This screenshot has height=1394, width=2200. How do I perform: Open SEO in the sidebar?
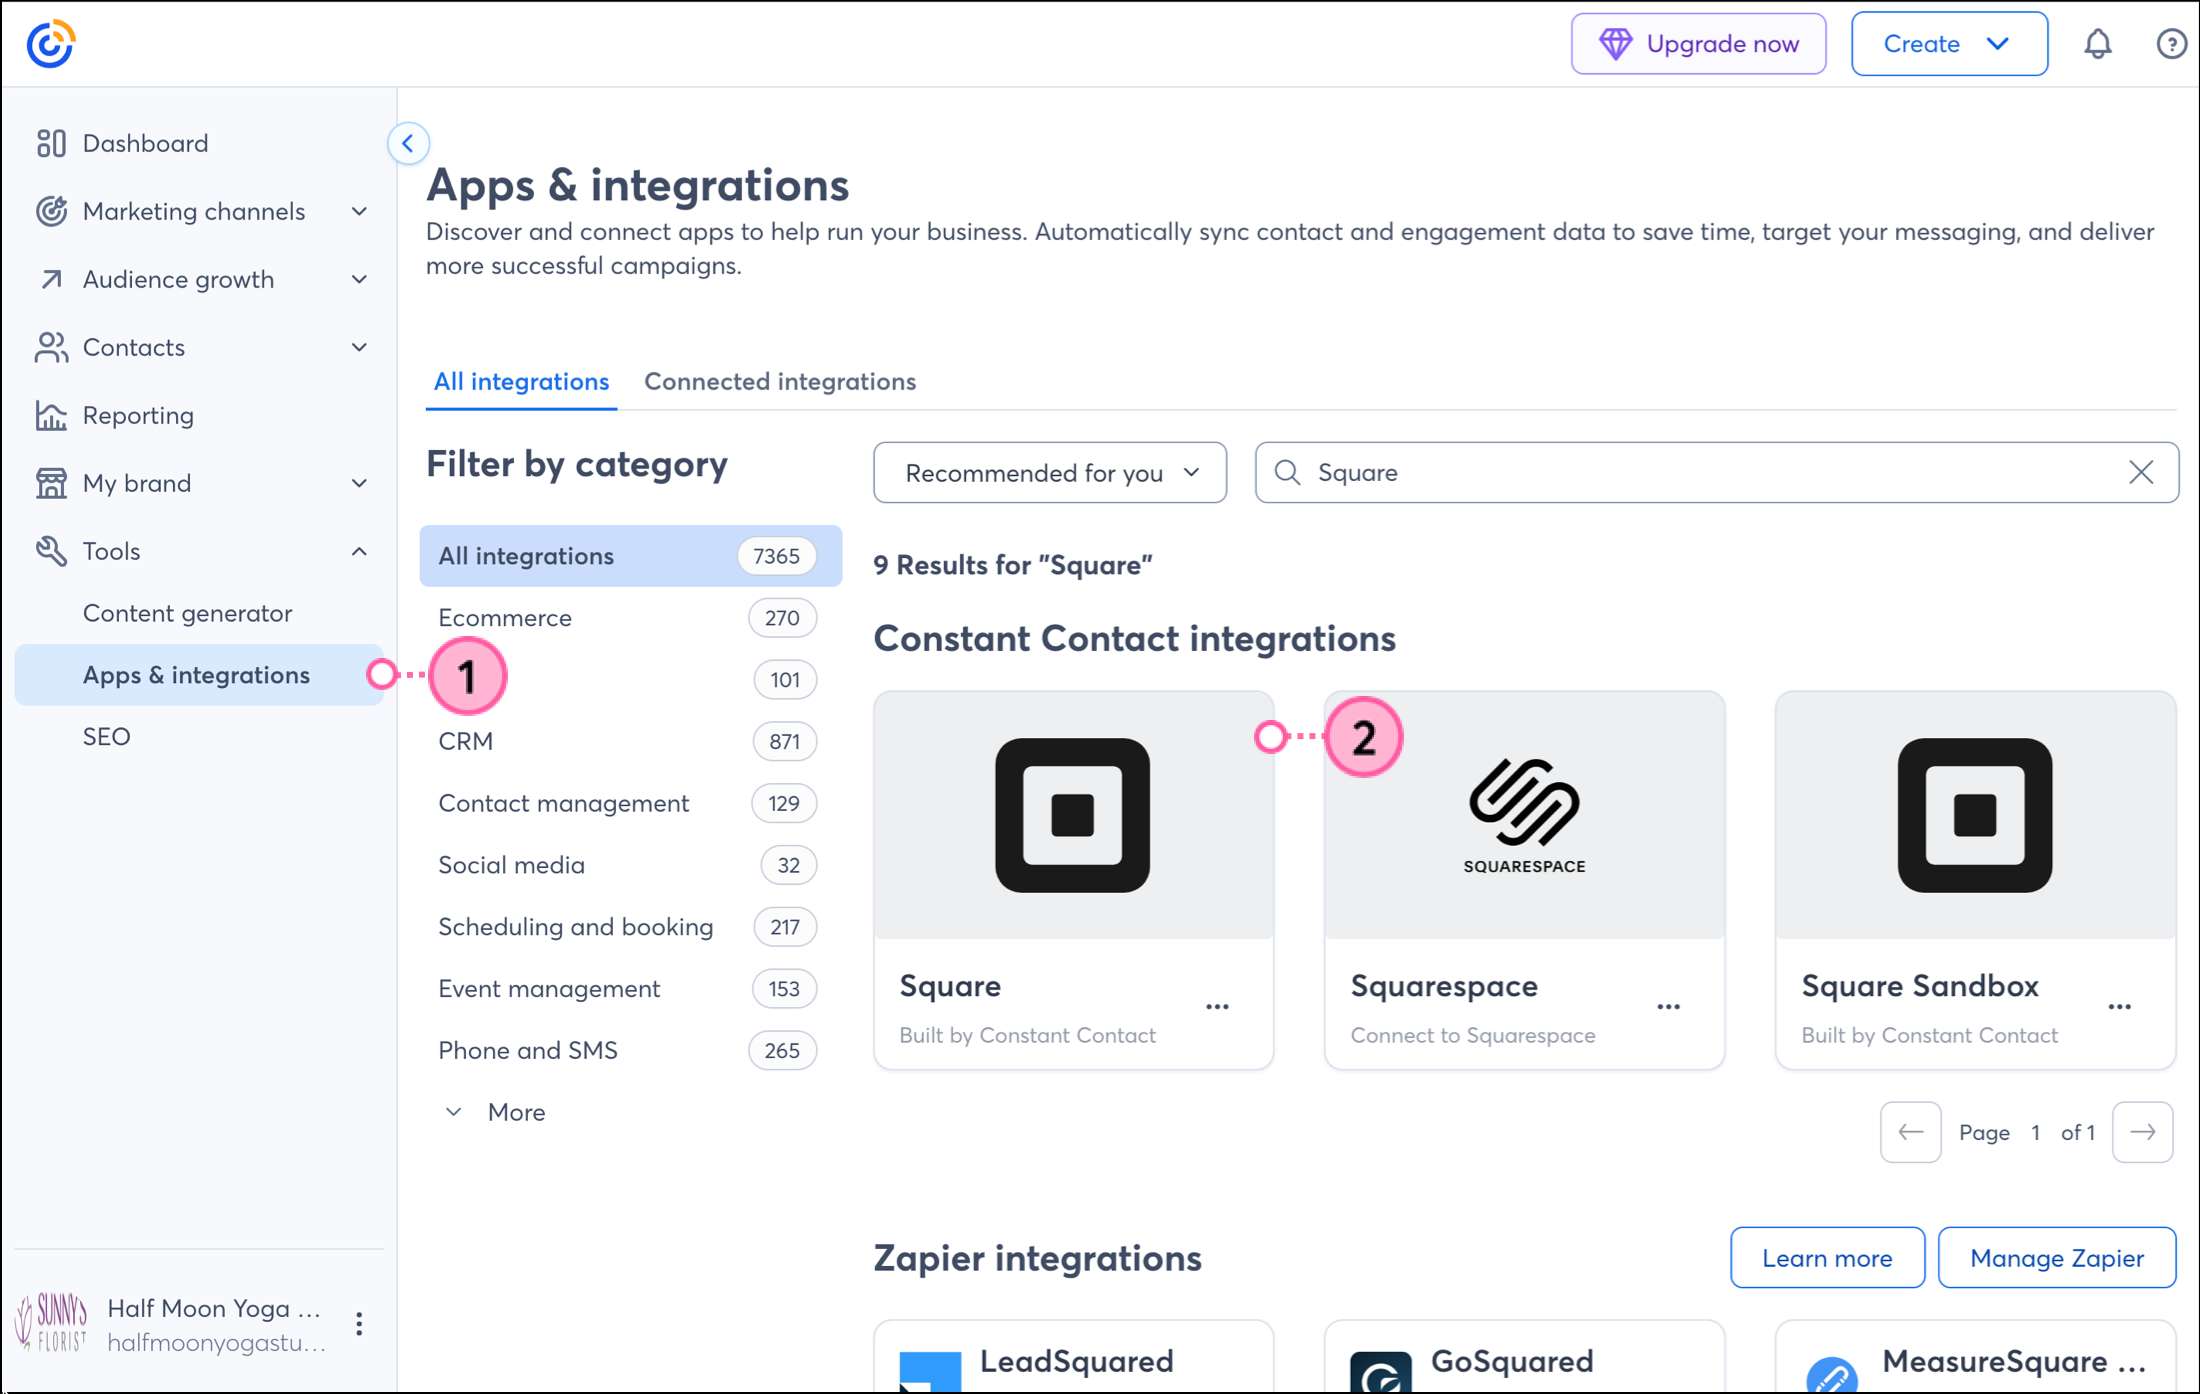click(107, 737)
